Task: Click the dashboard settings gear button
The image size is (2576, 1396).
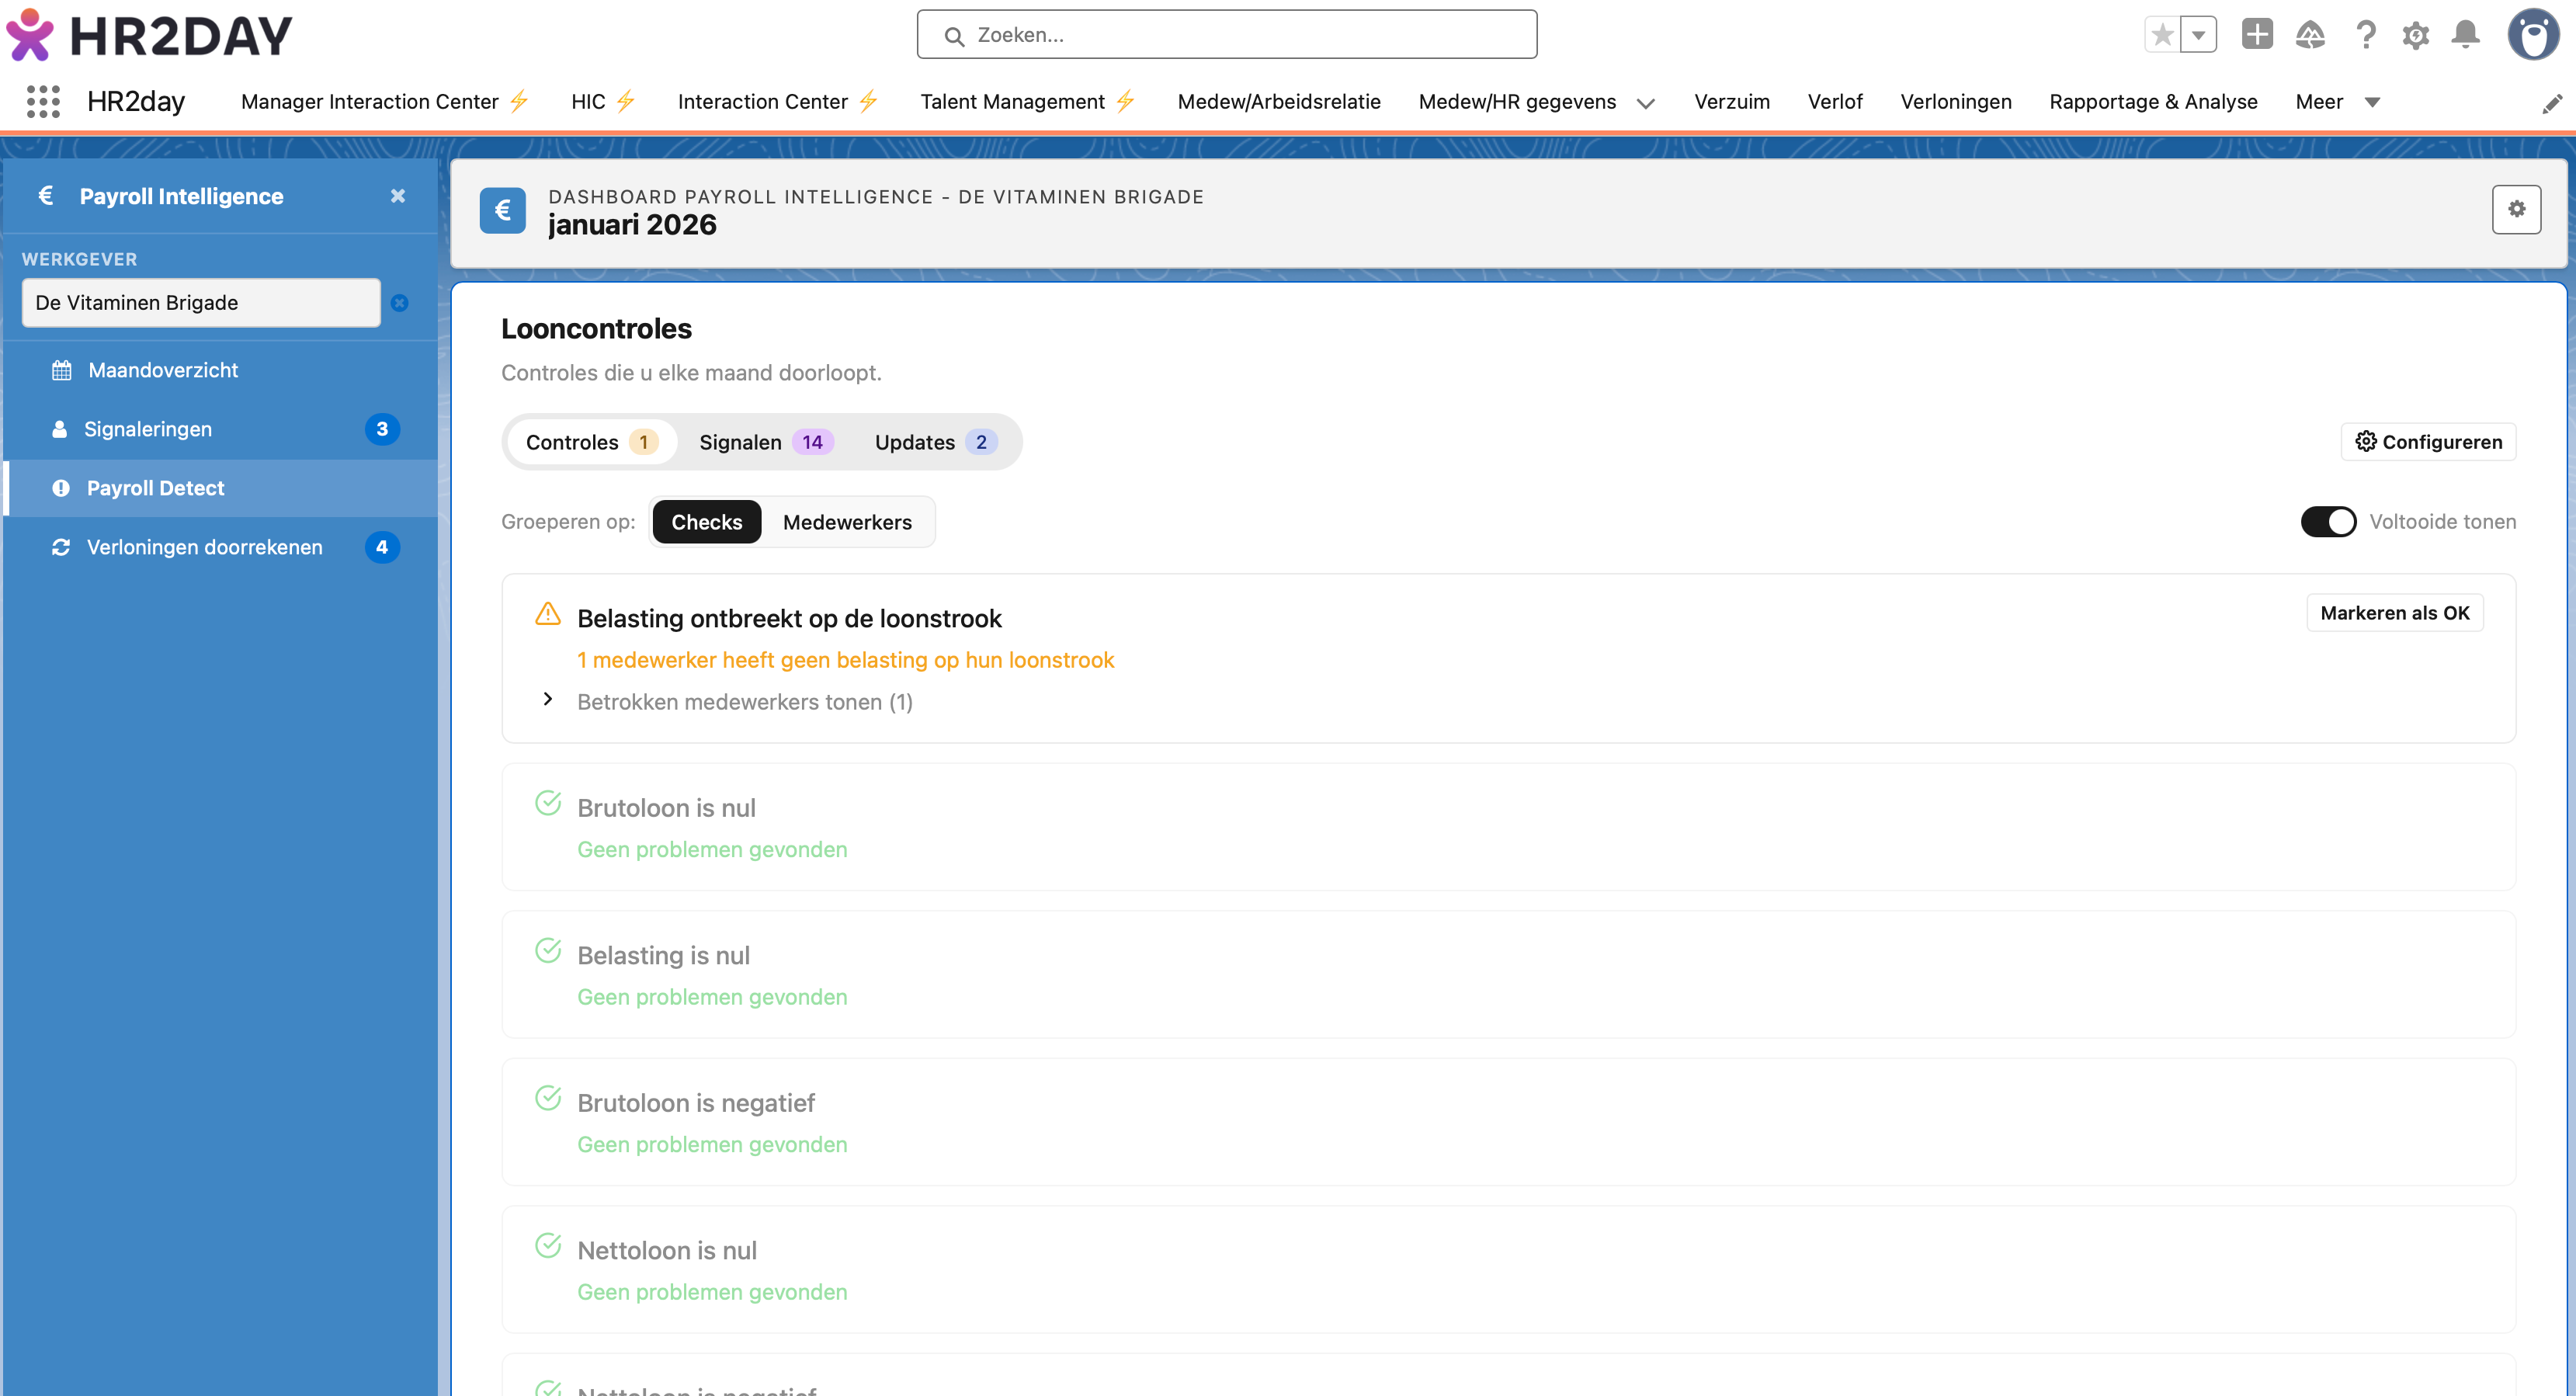Action: 2516,209
